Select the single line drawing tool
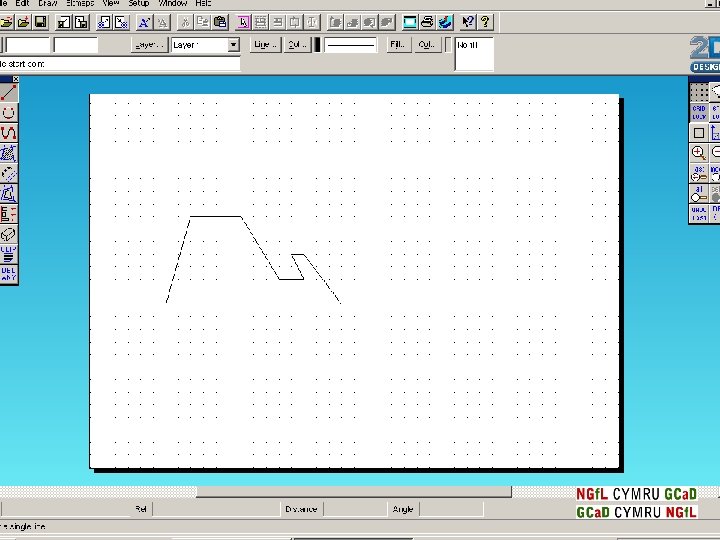Viewport: 720px width, 540px height. click(x=9, y=92)
